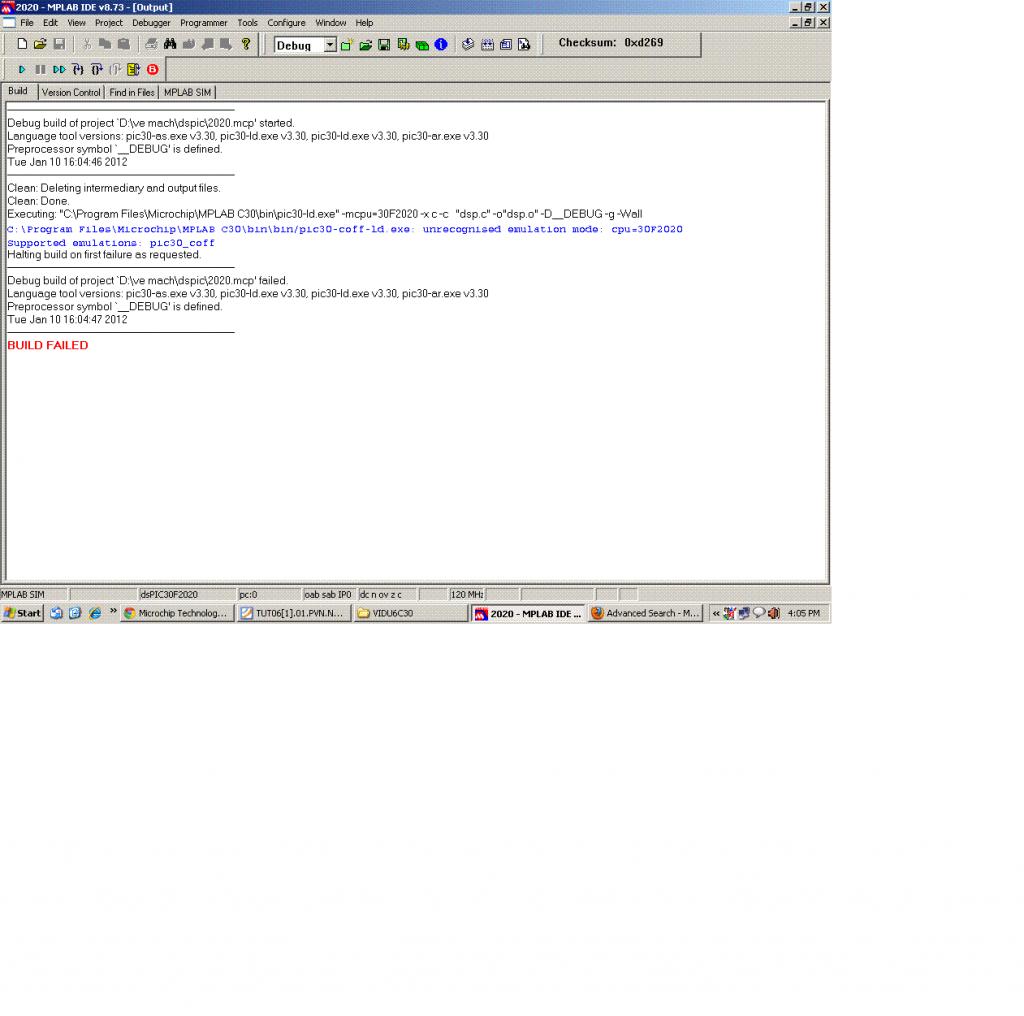Click the Save Workspace disk icon
Viewport: 1024px width, 1016px height.
pyautogui.click(x=384, y=44)
